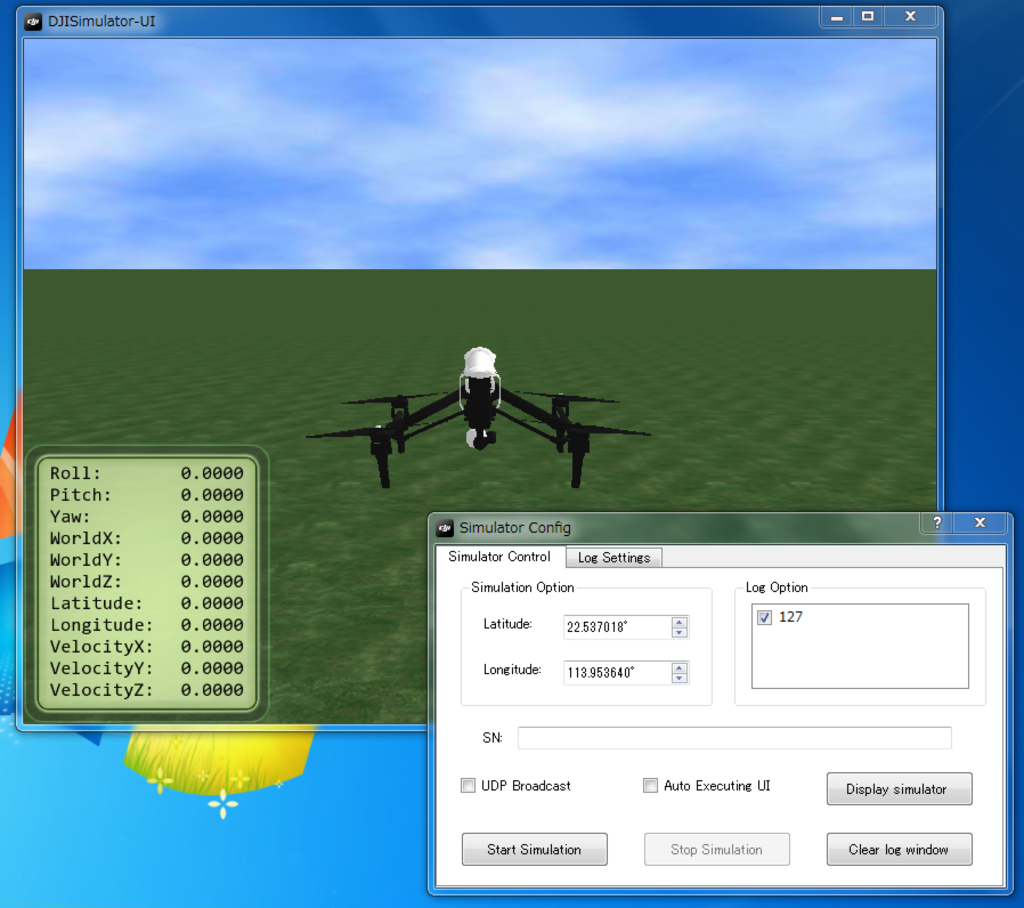Image resolution: width=1024 pixels, height=908 pixels.
Task: Click the Start Simulation button
Action: [x=534, y=849]
